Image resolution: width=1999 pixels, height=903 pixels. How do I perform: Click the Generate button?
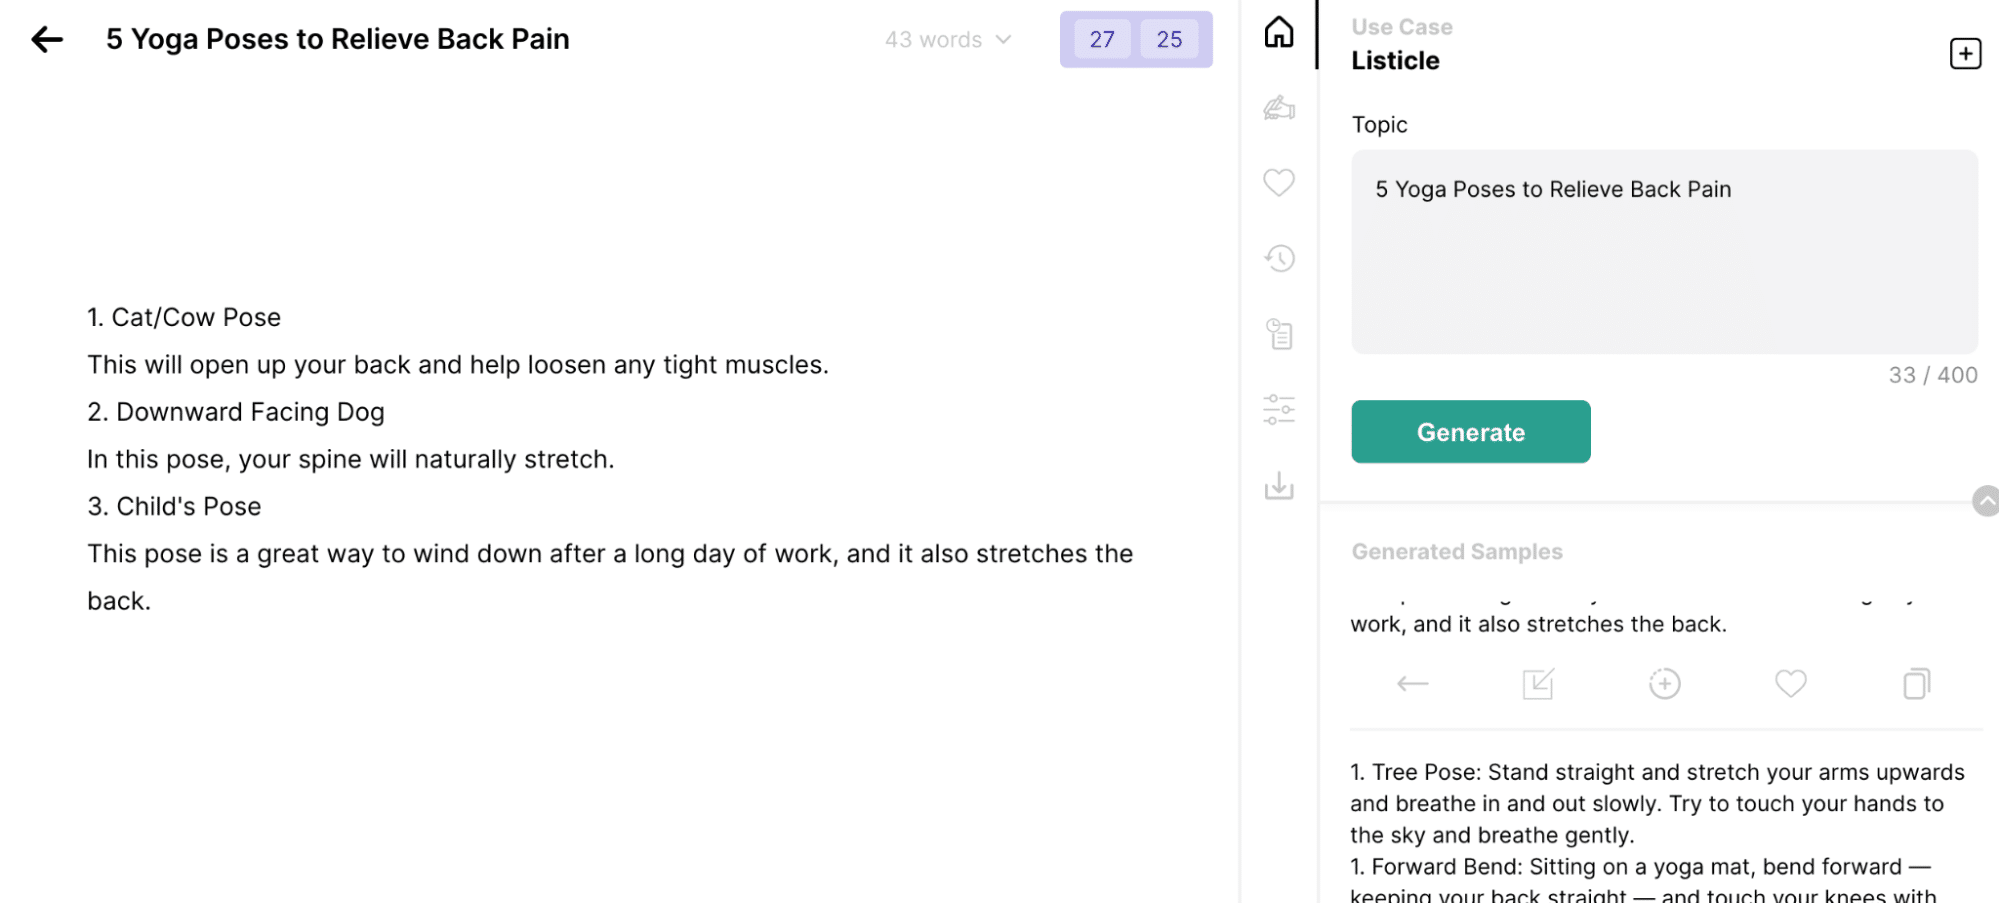[x=1470, y=432]
